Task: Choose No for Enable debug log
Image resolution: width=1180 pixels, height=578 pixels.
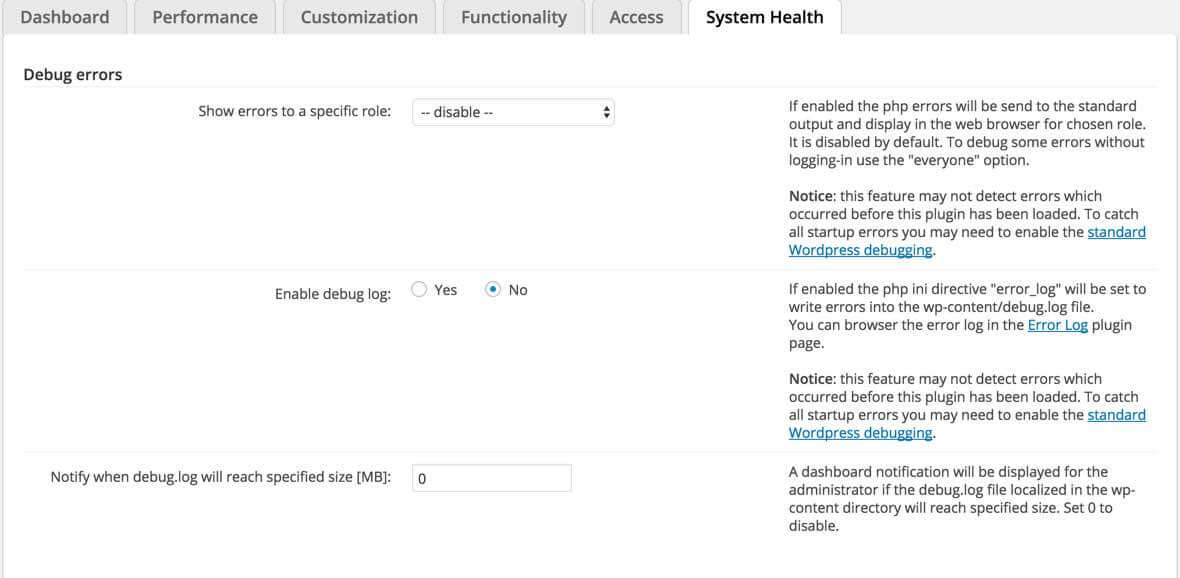Action: pos(493,290)
